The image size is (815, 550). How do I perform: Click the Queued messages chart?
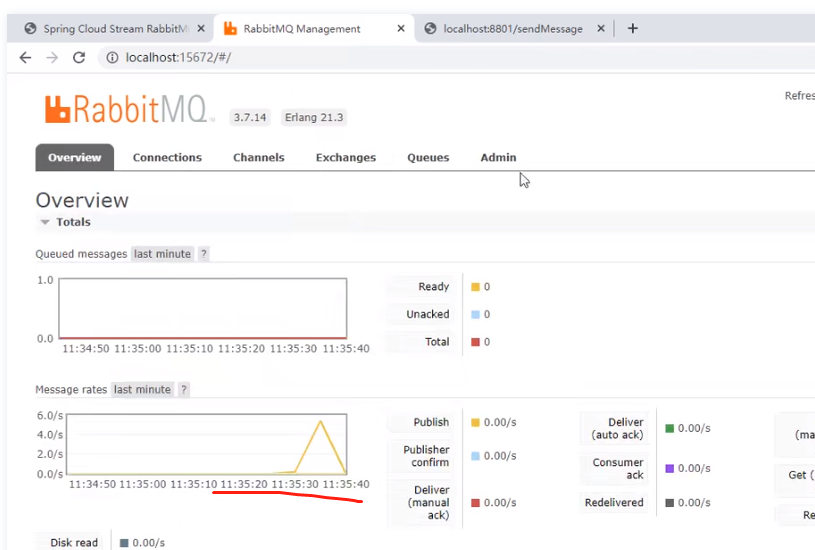[203, 308]
